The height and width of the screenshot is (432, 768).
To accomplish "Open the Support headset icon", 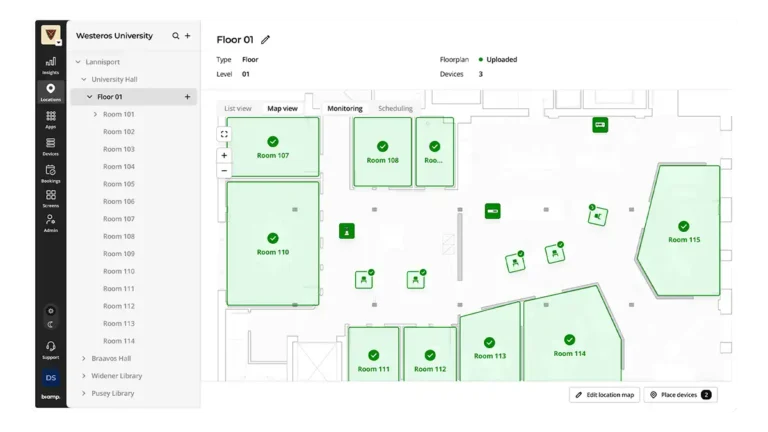I will [50, 348].
